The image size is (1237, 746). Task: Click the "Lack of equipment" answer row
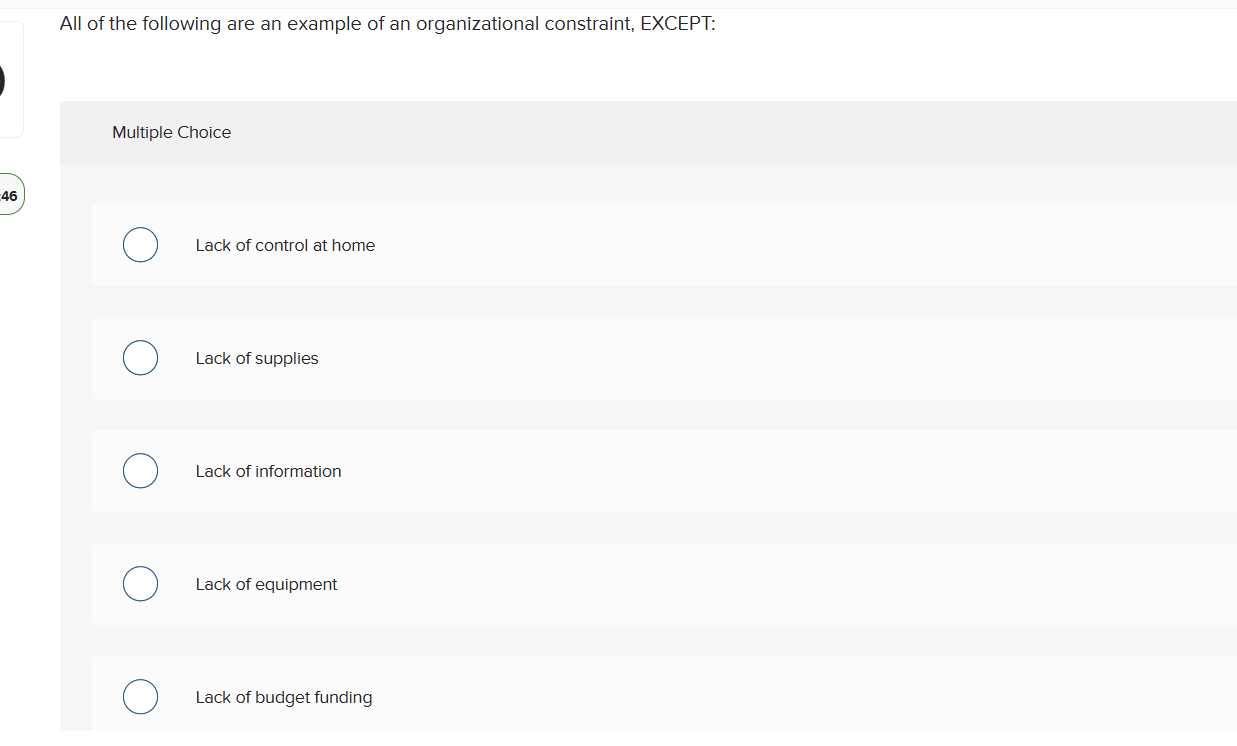tap(500, 583)
